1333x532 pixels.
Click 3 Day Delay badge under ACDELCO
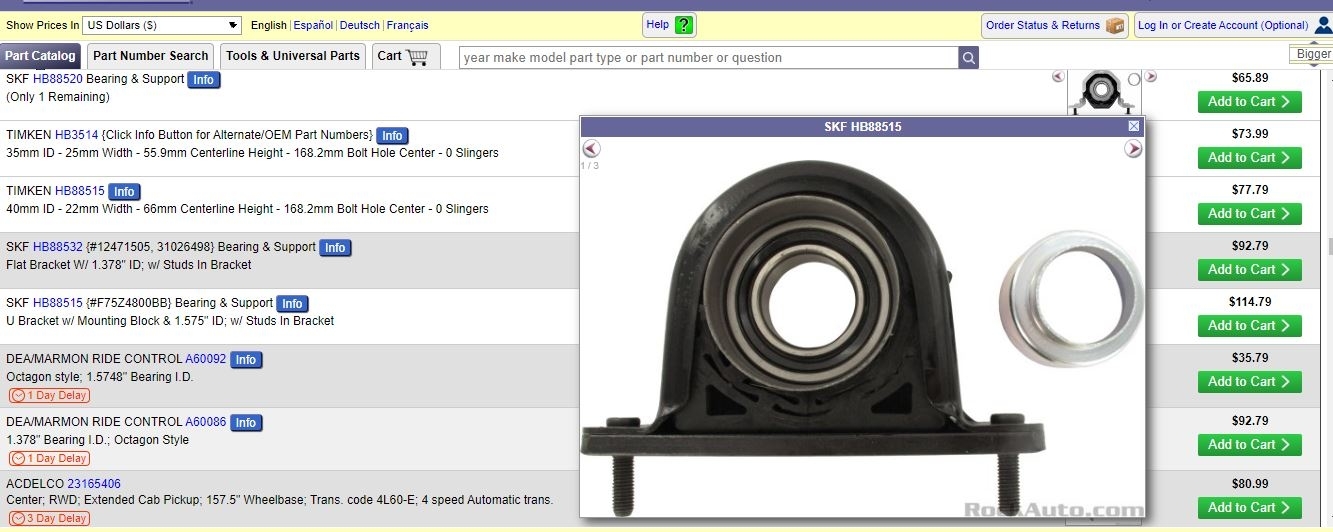(49, 518)
